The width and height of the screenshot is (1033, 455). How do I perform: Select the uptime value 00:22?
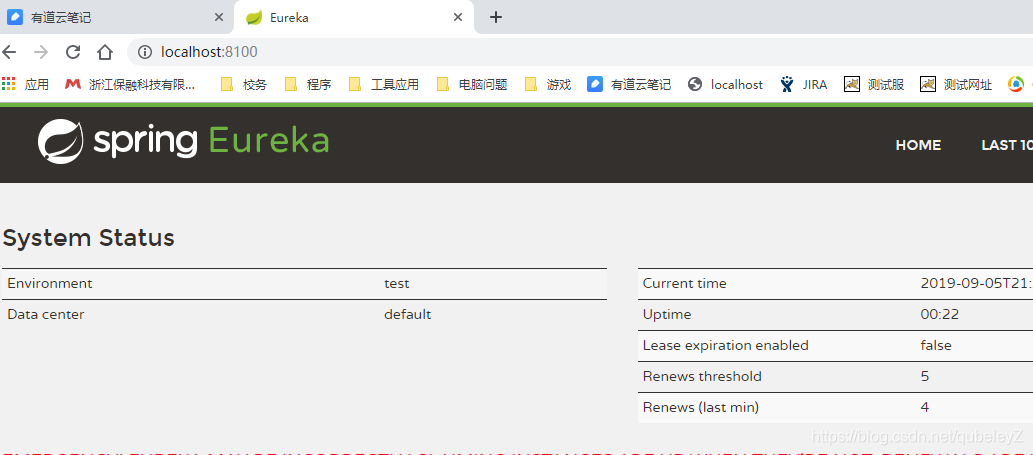(939, 315)
